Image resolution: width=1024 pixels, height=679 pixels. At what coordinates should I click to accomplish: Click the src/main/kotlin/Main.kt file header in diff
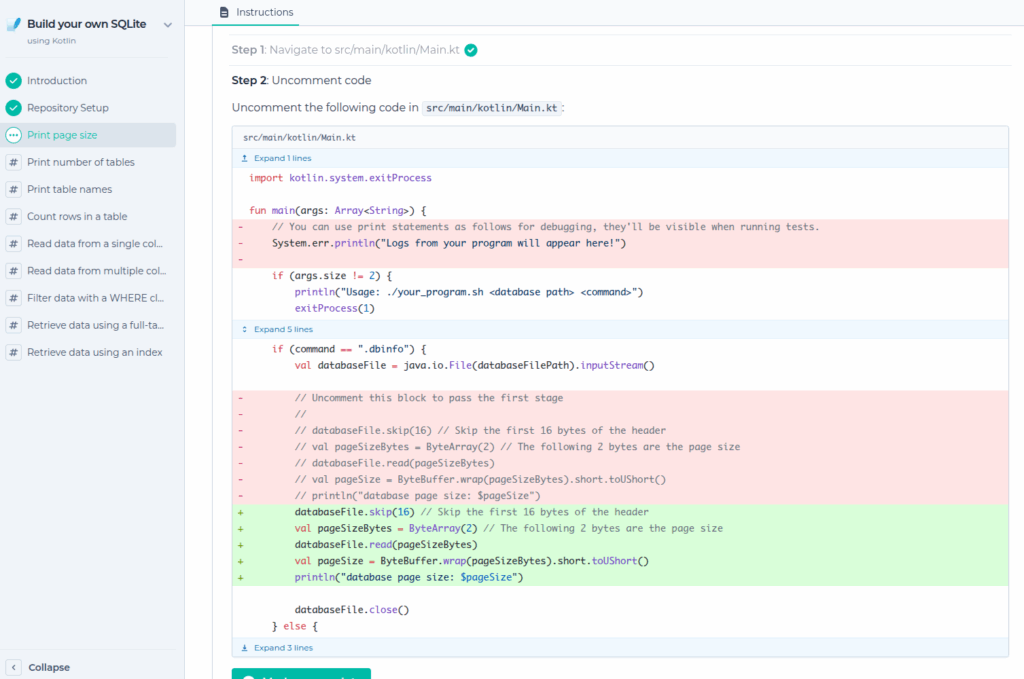coord(299,138)
